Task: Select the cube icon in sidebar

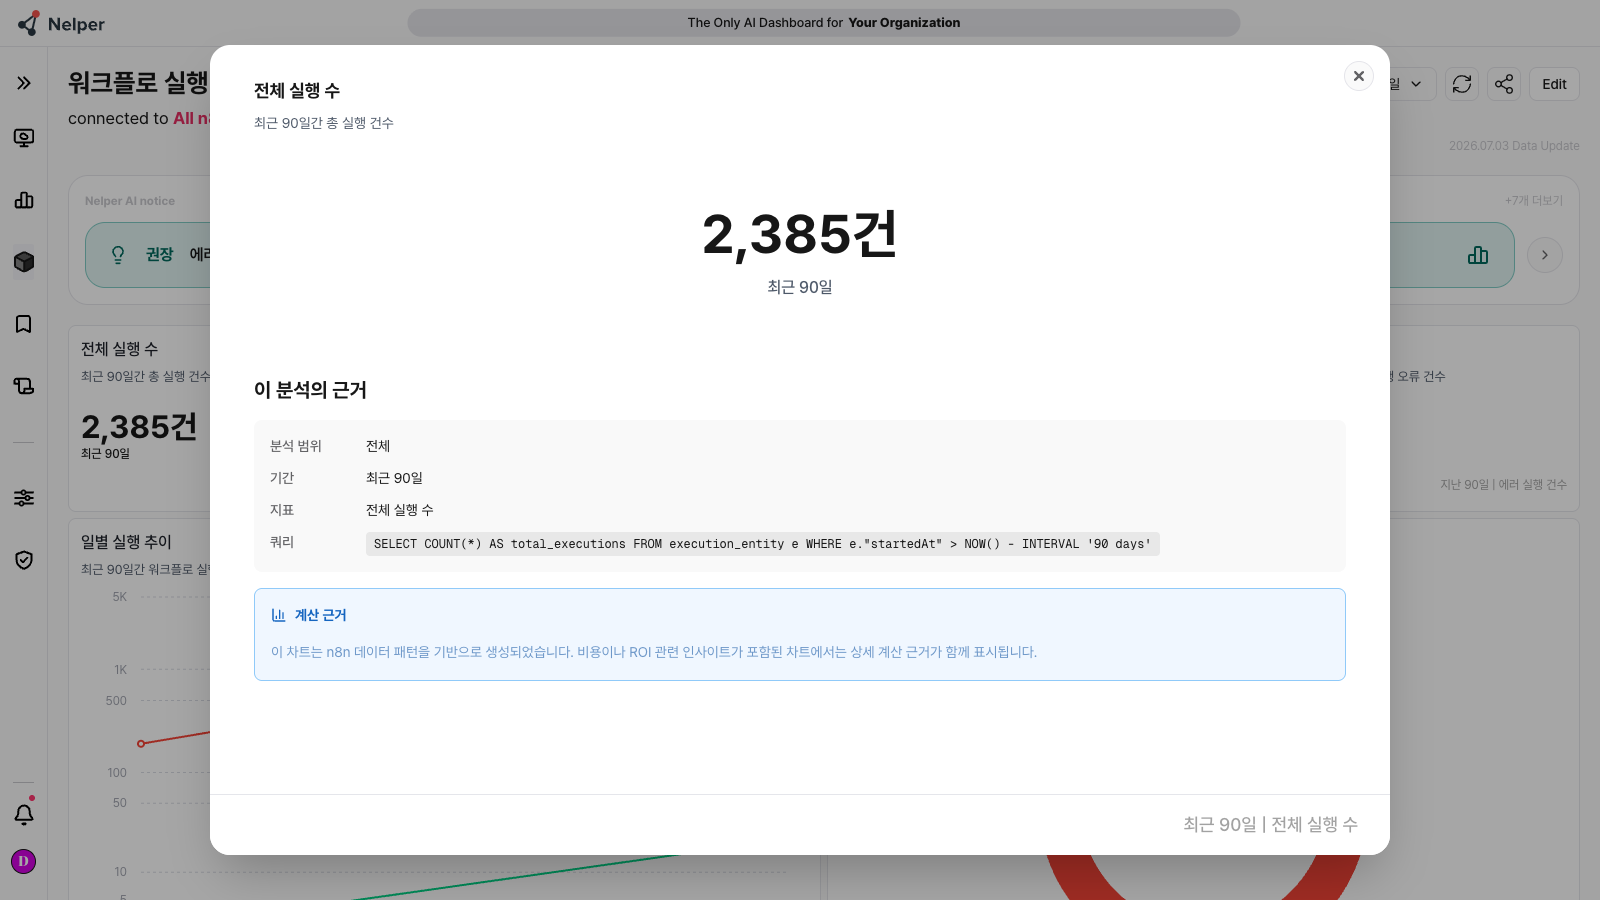Action: (24, 262)
